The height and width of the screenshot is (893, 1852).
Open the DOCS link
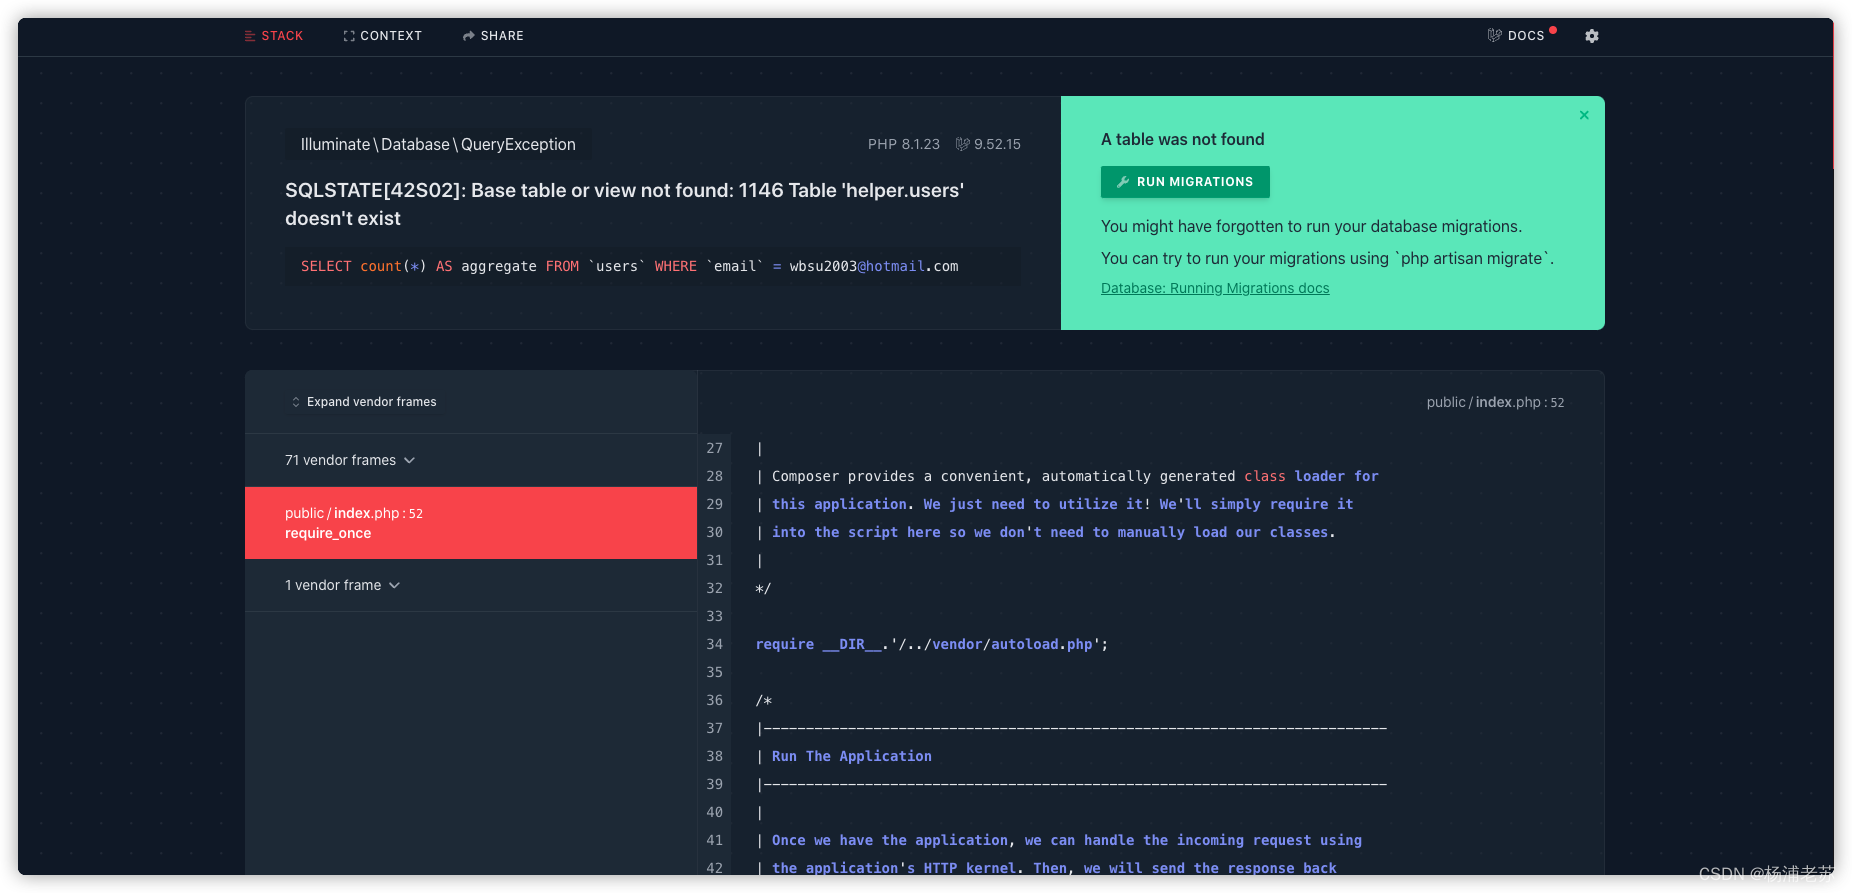(1517, 36)
